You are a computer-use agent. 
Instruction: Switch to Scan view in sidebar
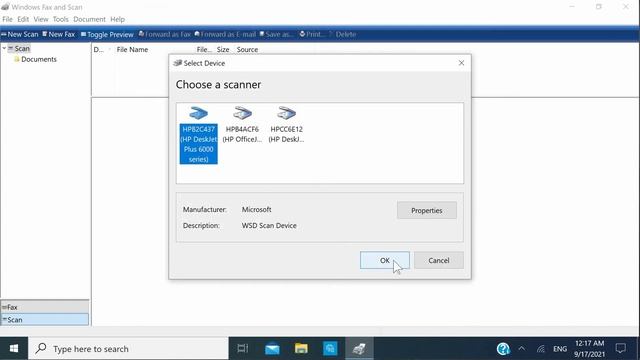(x=44, y=320)
